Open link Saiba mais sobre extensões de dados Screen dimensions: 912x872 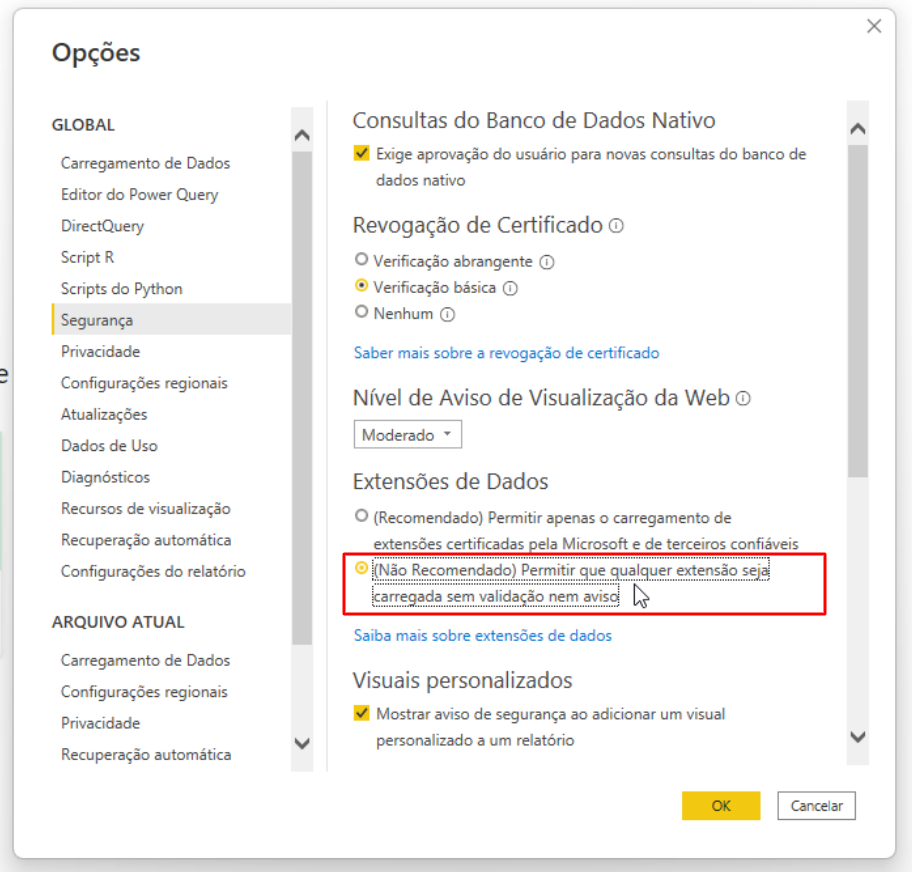click(483, 636)
